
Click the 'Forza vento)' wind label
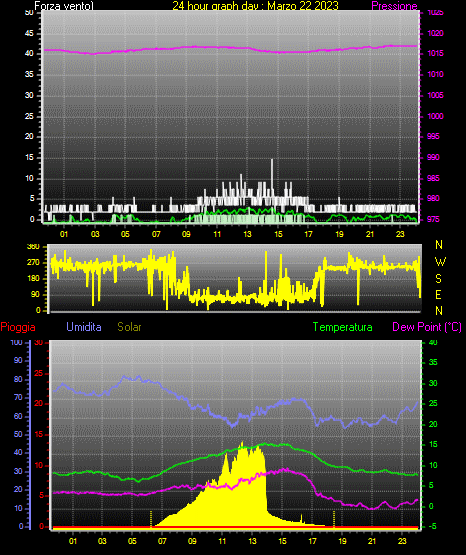[64, 6]
